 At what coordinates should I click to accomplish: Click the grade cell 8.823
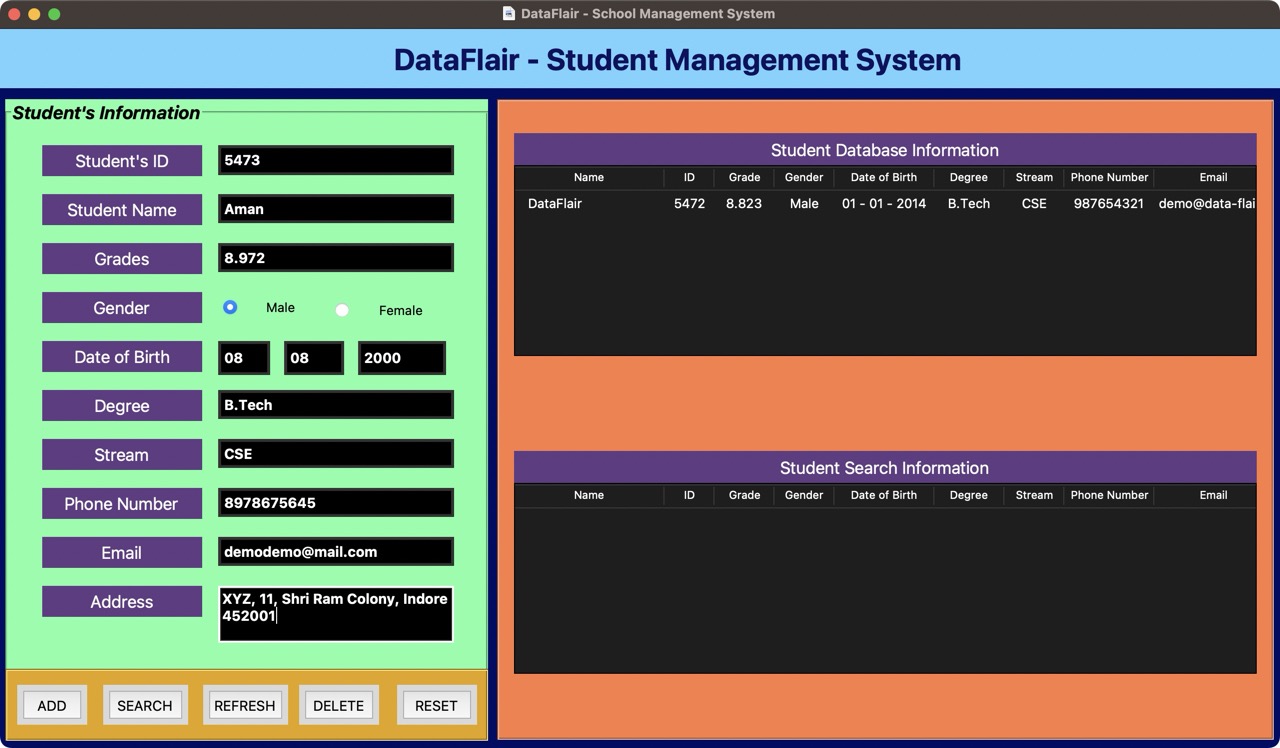(744, 203)
